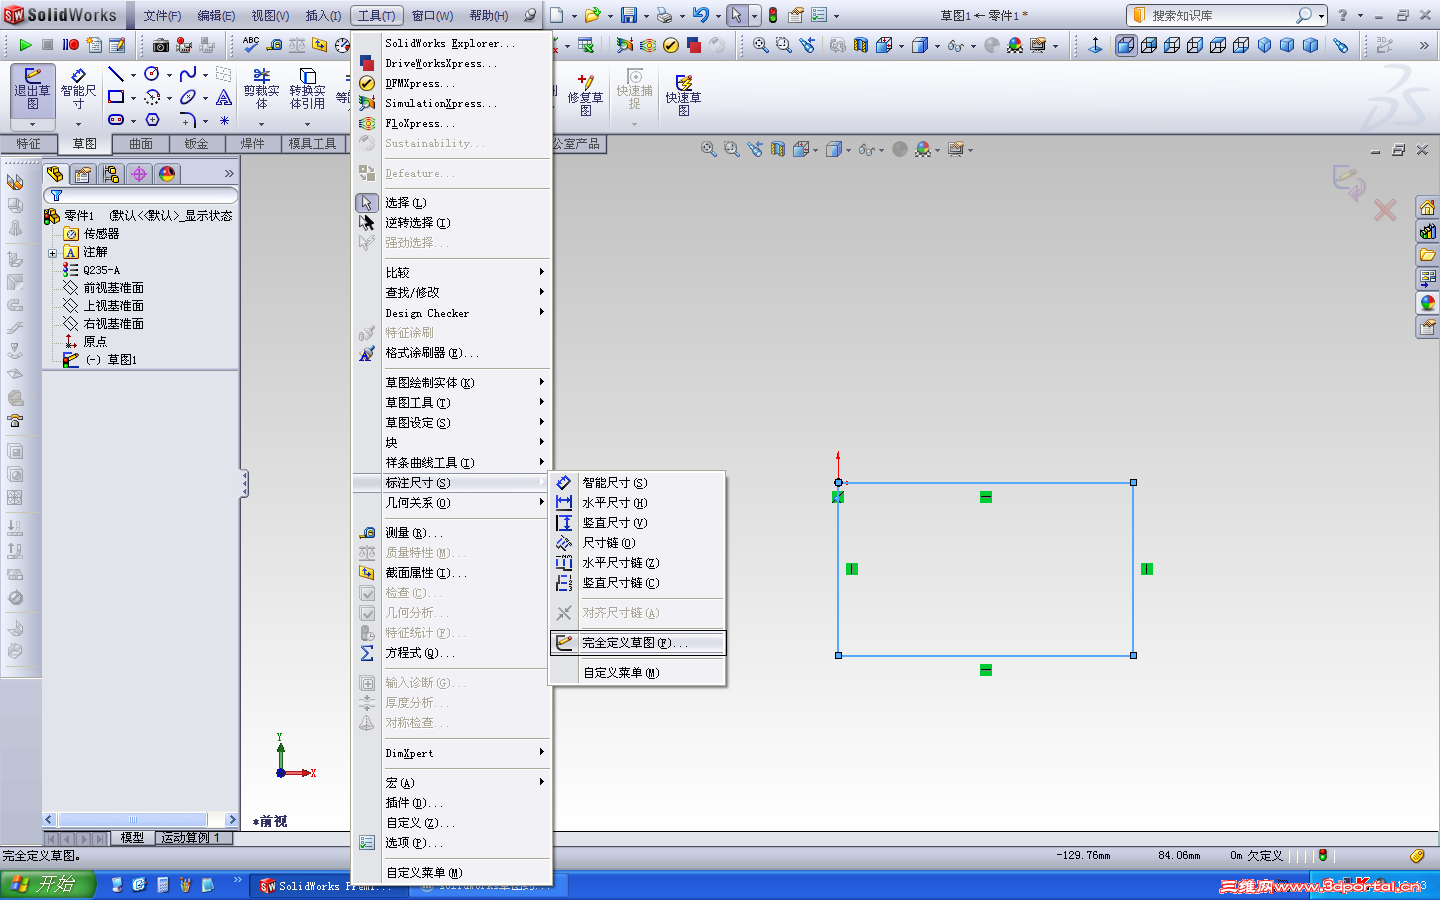Open the ConfigurationManager tab icon

[x=111, y=174]
